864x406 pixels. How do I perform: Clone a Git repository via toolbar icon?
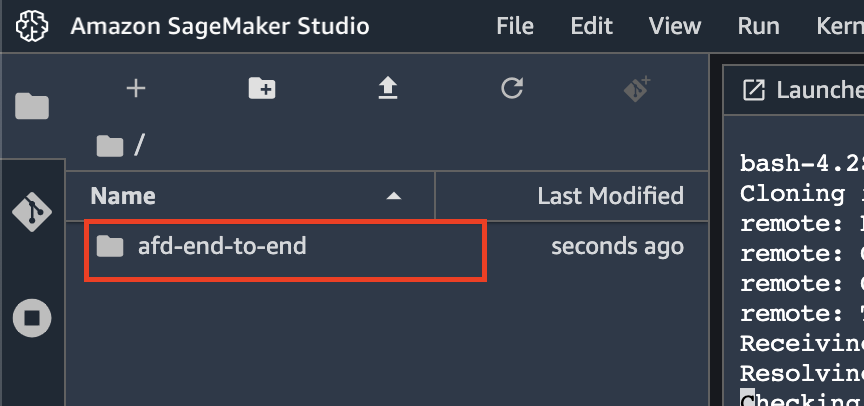tap(638, 89)
